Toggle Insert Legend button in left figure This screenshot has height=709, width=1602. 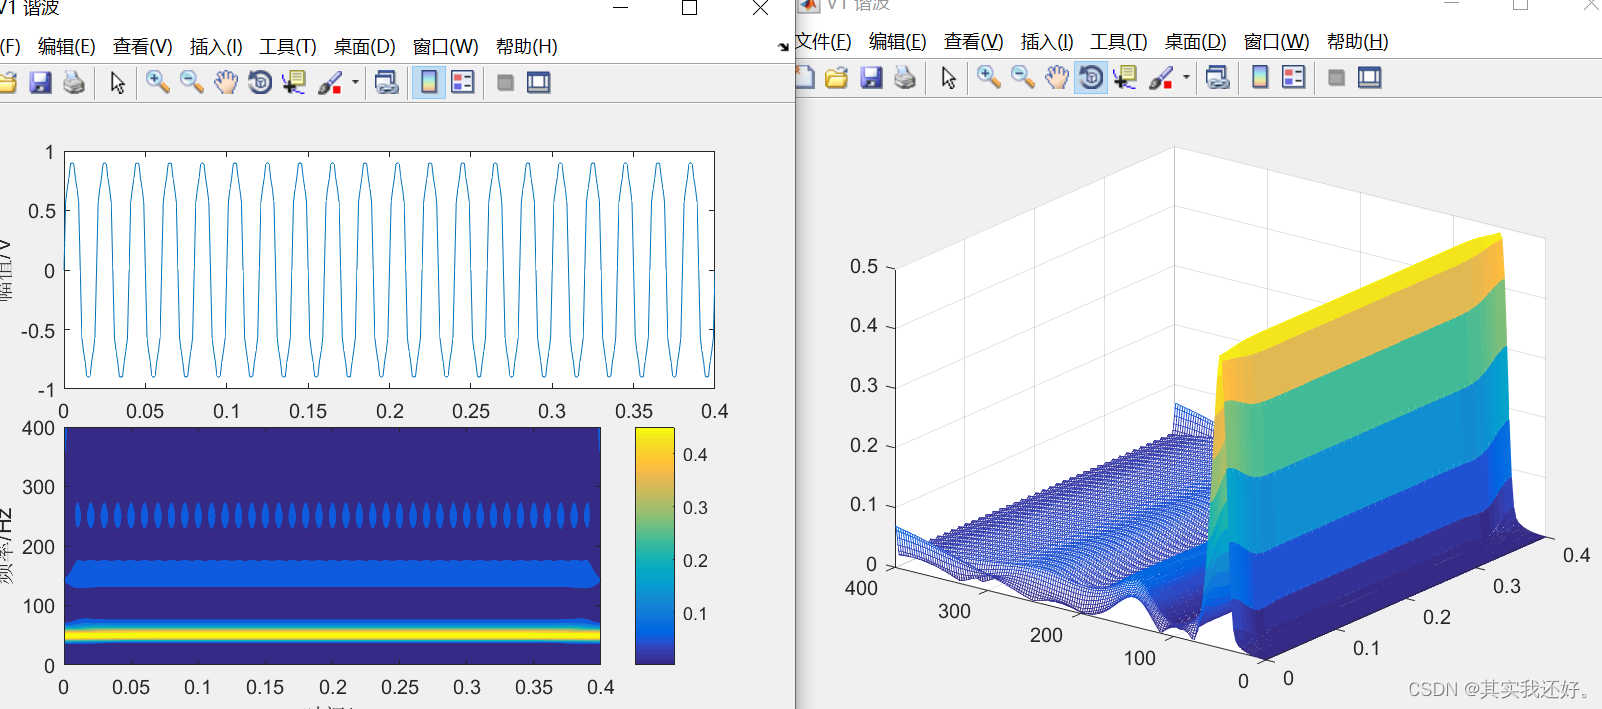463,83
